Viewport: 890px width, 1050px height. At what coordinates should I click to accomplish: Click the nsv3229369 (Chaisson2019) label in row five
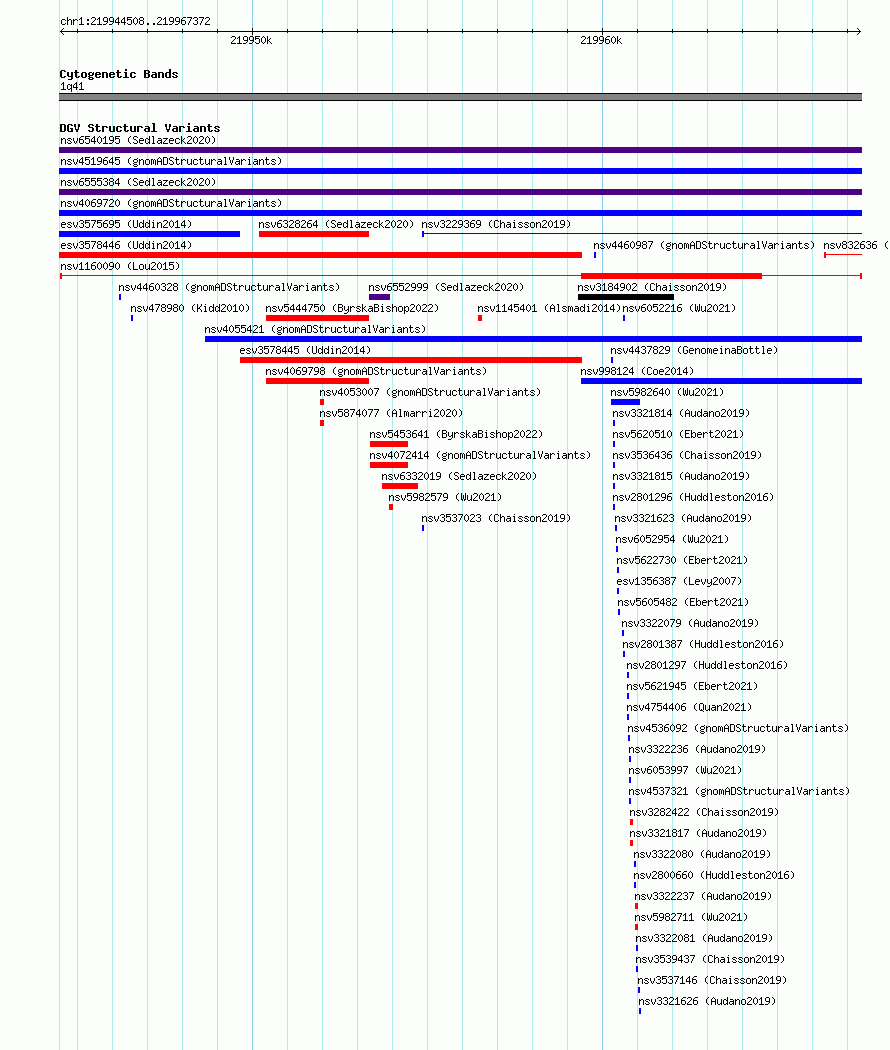(x=496, y=224)
